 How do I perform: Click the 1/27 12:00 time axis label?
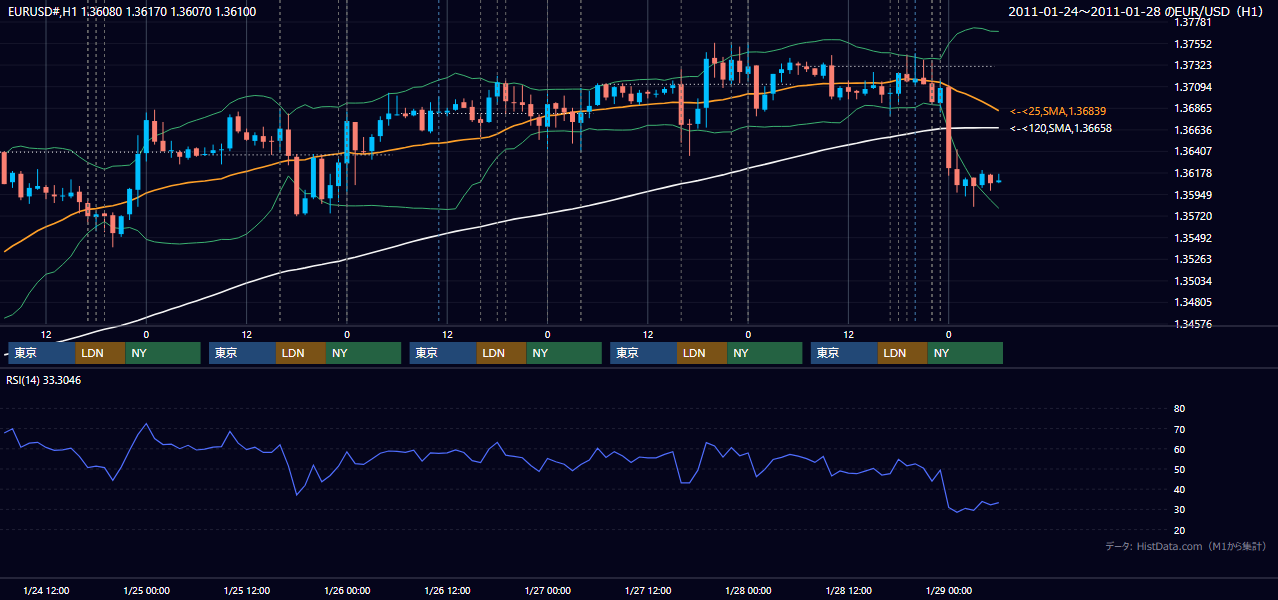(x=648, y=590)
